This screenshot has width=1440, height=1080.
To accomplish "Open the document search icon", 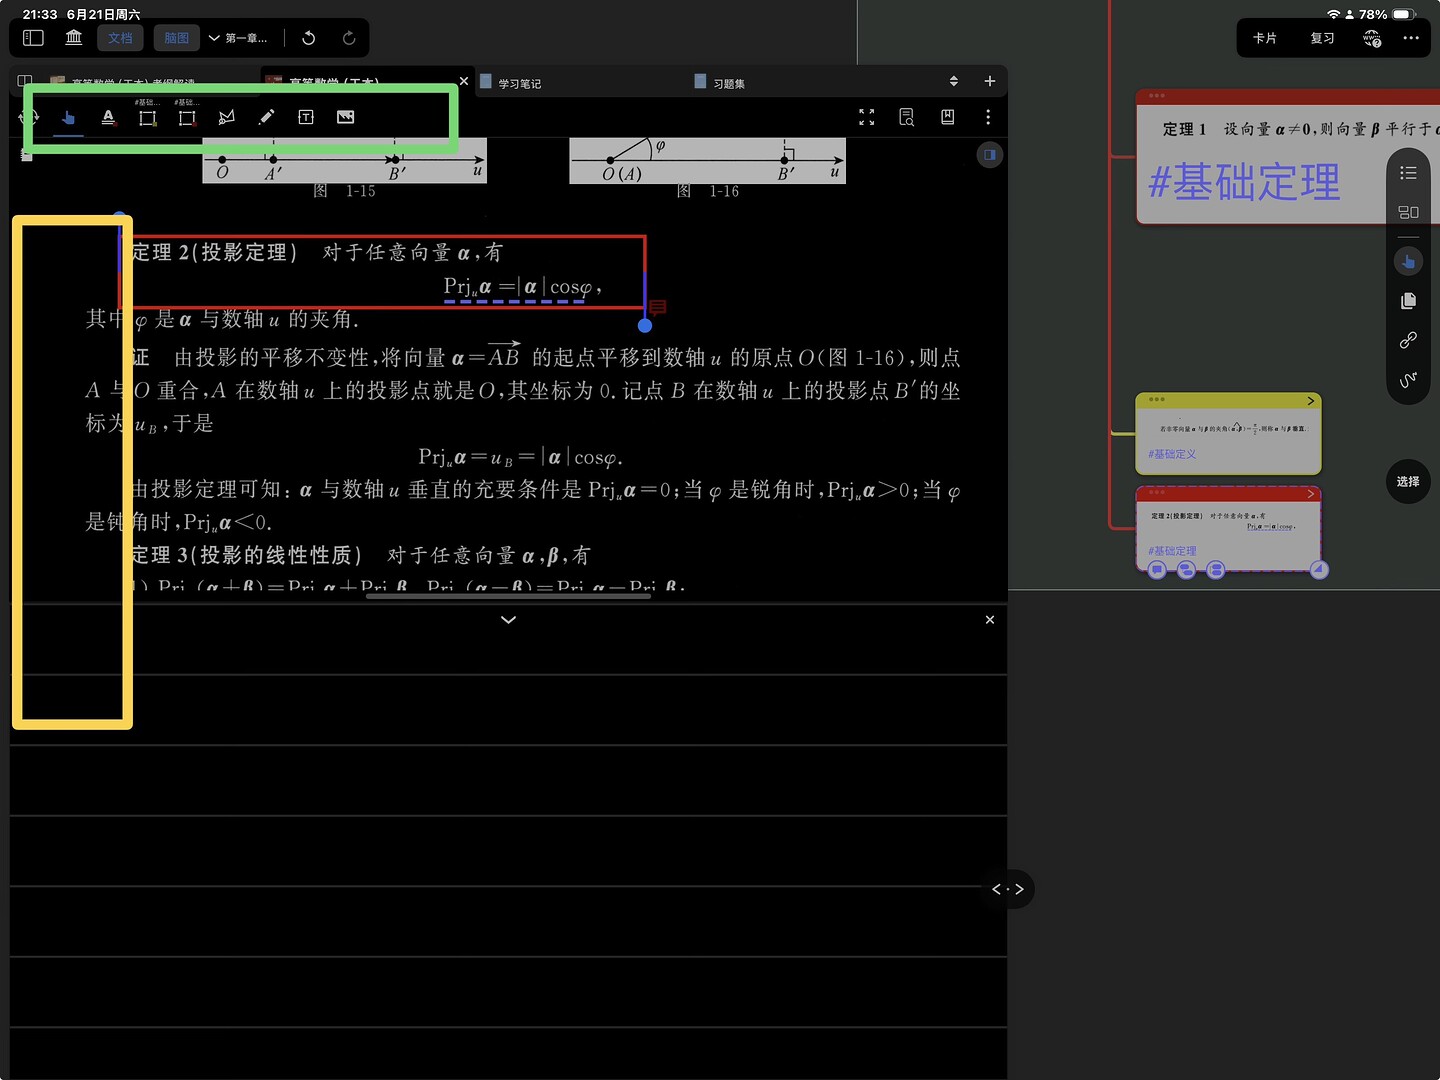I will pyautogui.click(x=907, y=117).
